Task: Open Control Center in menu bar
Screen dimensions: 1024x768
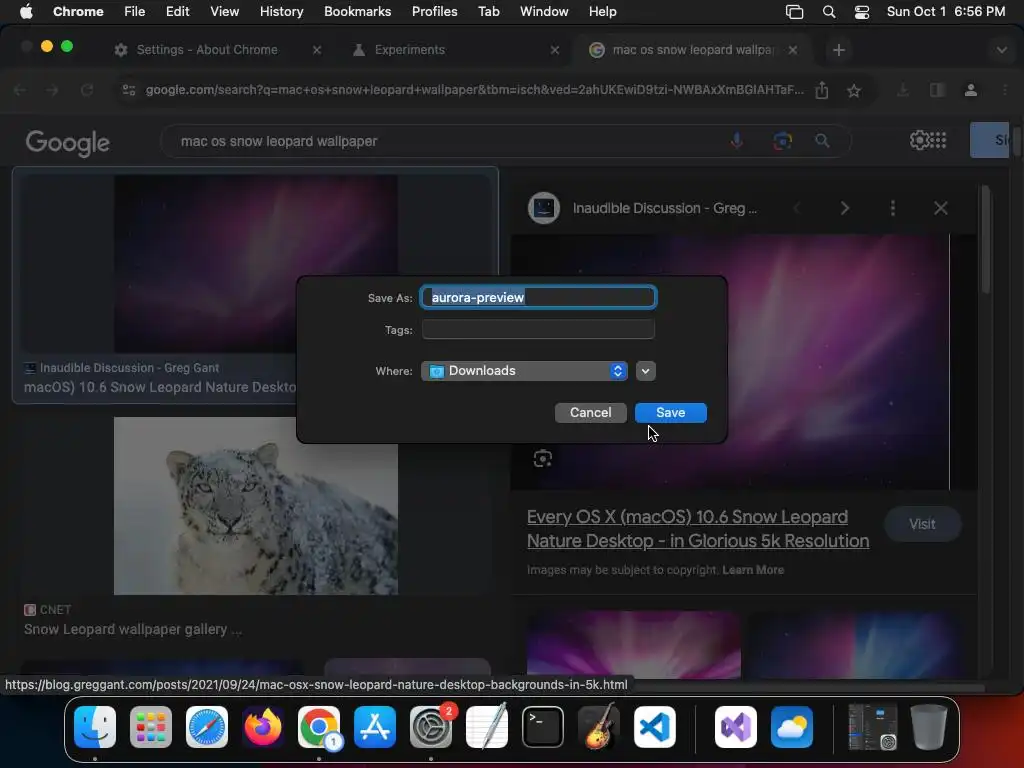Action: click(x=862, y=12)
